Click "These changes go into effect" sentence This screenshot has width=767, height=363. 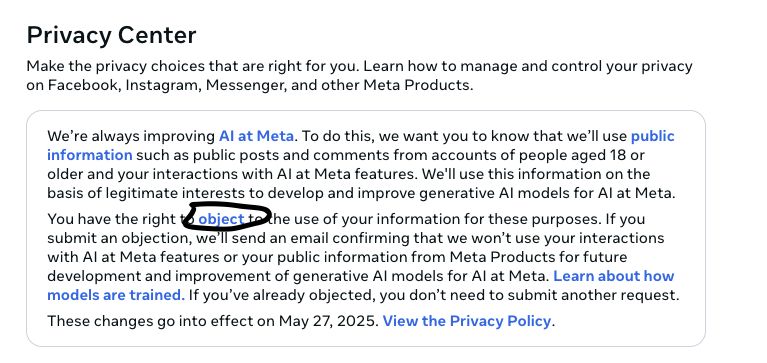(x=154, y=321)
